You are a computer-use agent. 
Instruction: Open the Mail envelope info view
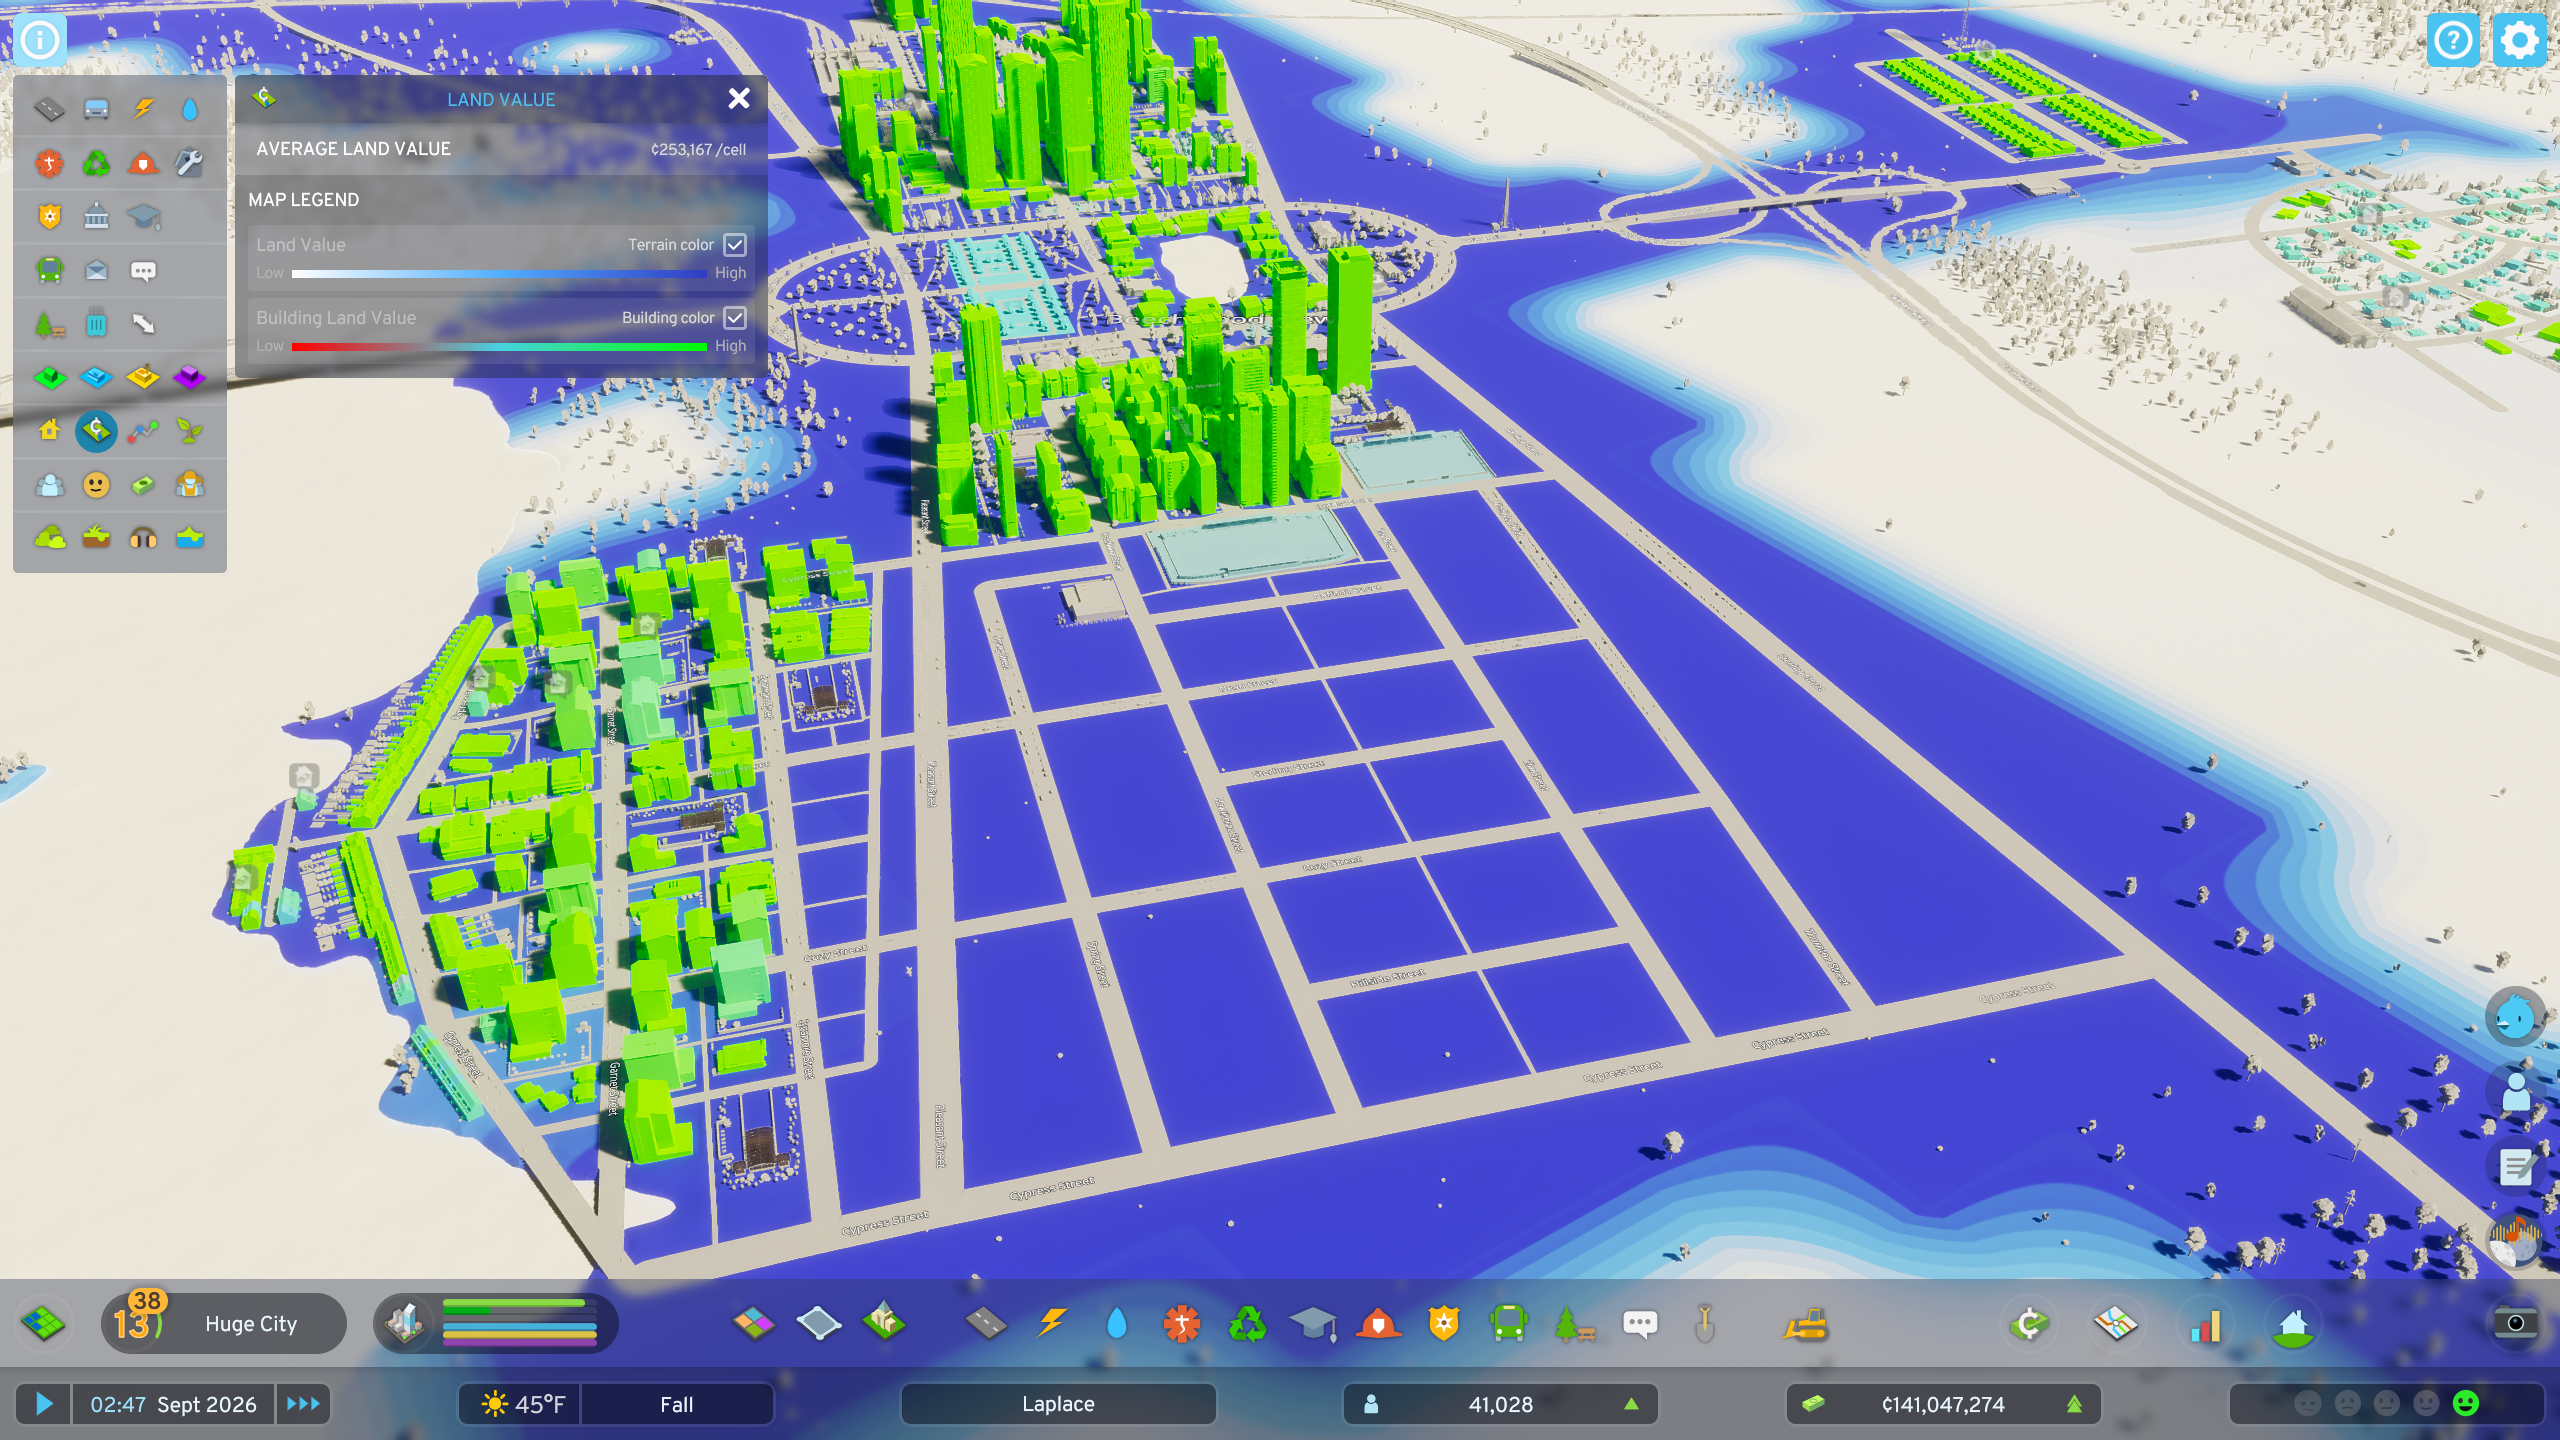click(x=96, y=270)
